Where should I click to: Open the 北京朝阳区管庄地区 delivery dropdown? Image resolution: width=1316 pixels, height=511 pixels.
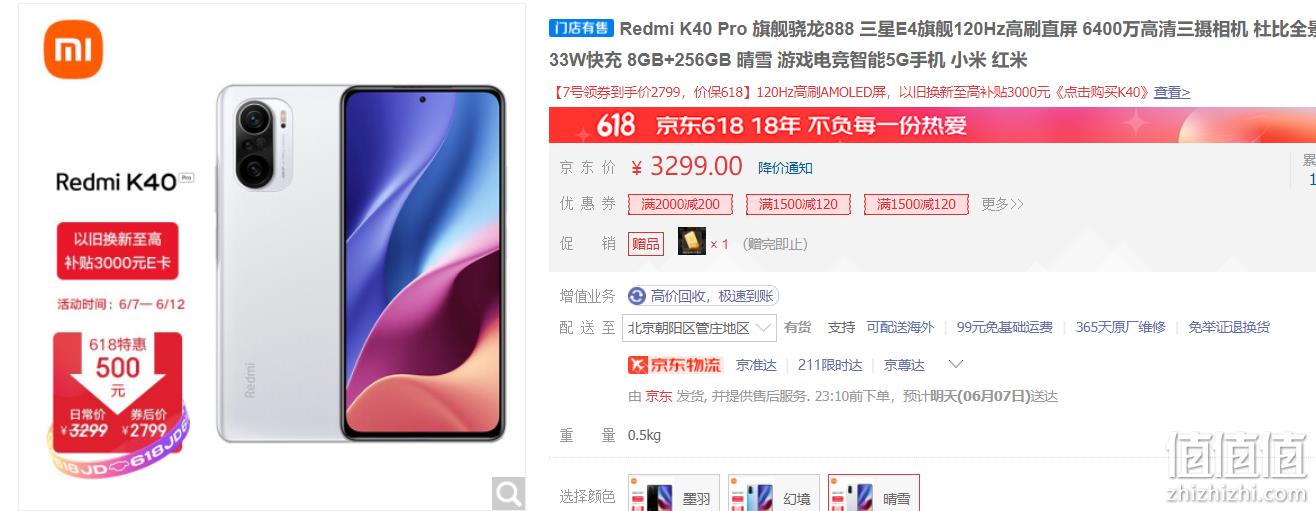click(x=700, y=328)
